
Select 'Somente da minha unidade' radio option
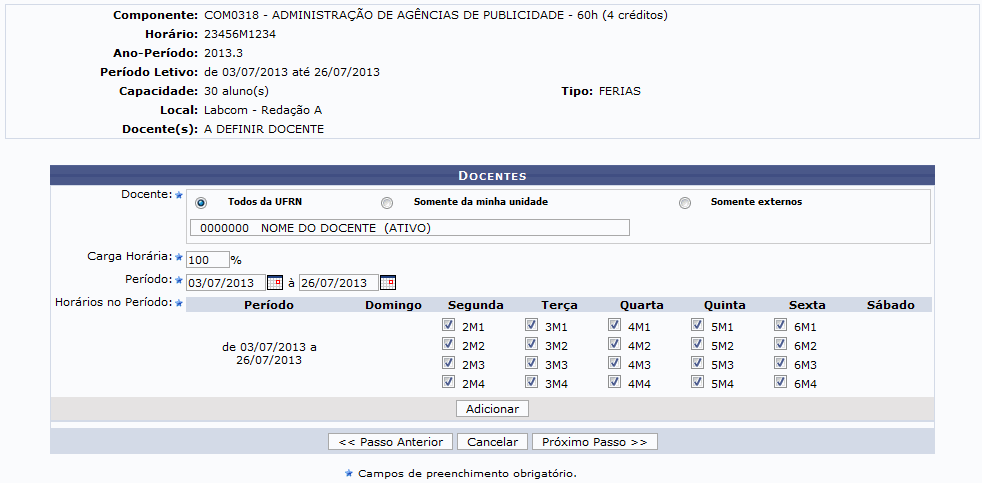pyautogui.click(x=387, y=202)
